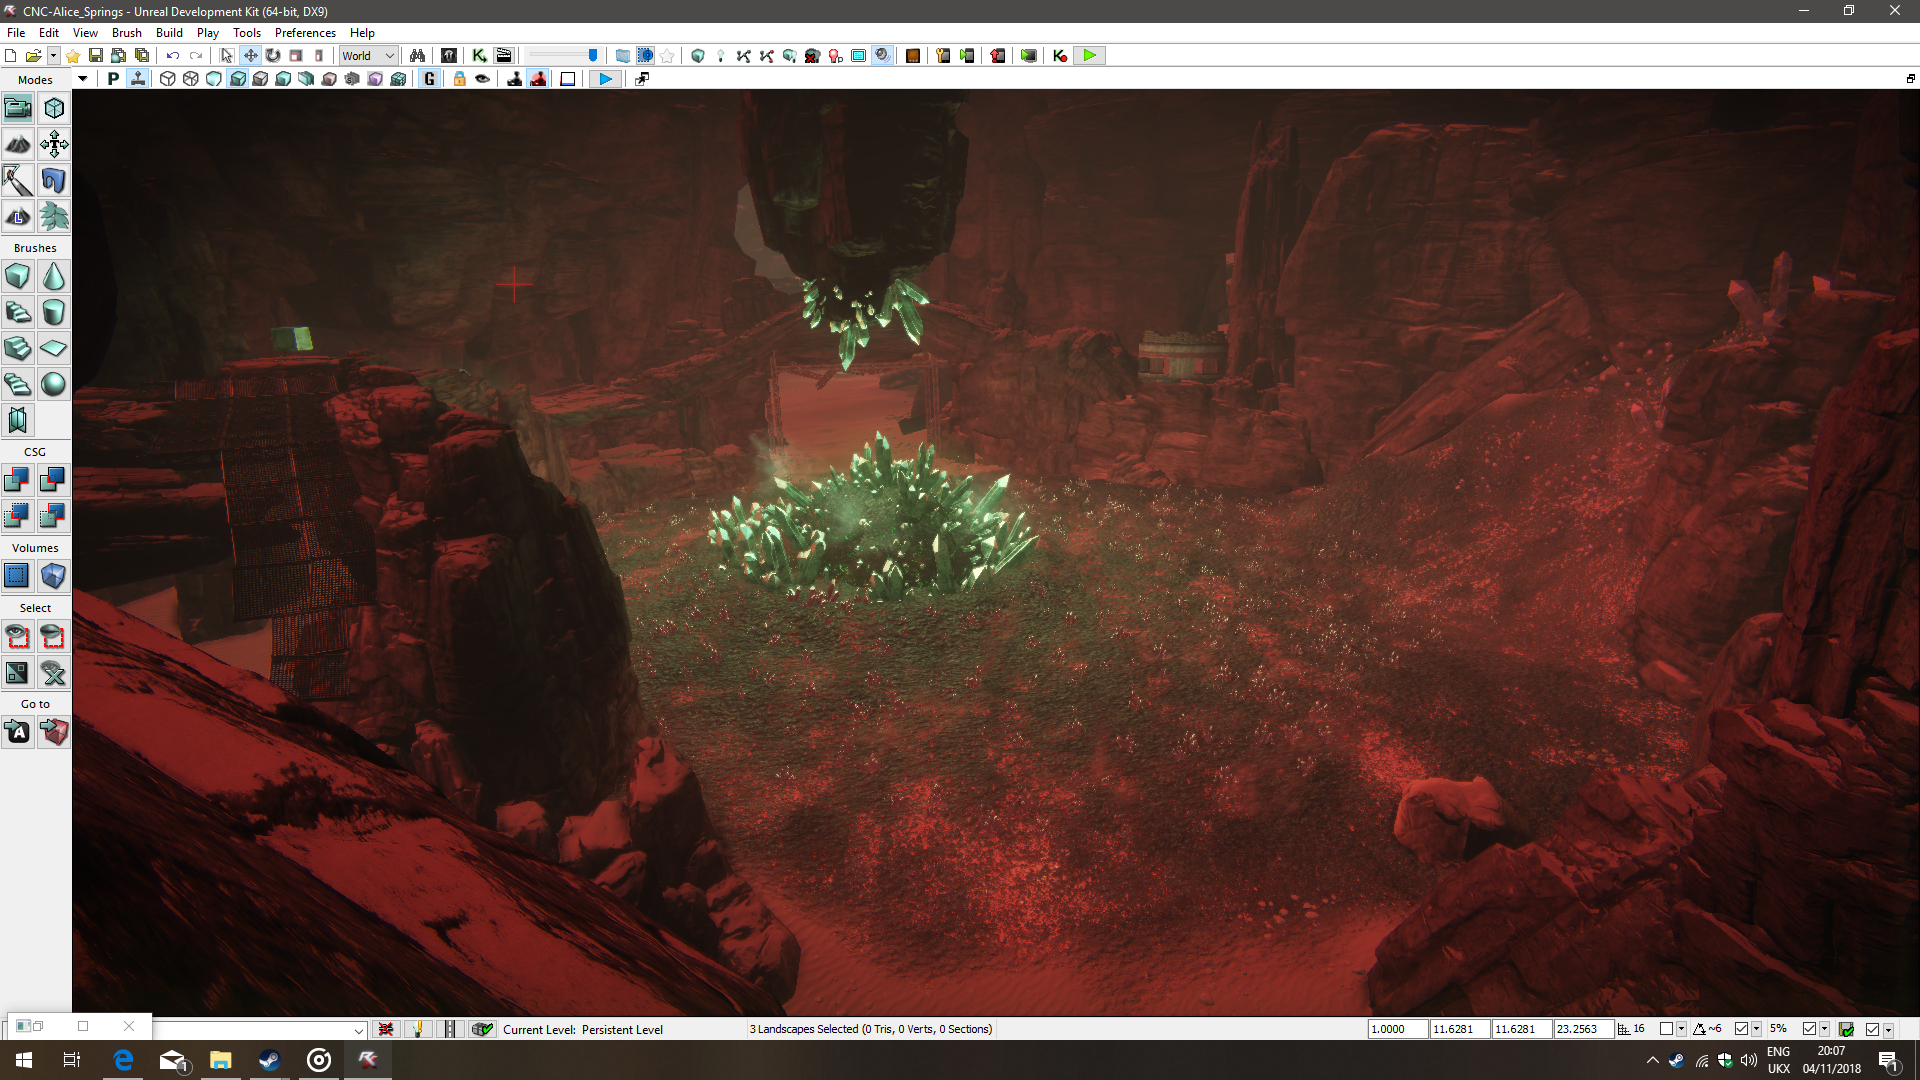Open the Brush menu
Viewport: 1920px width, 1080px height.
coord(126,33)
